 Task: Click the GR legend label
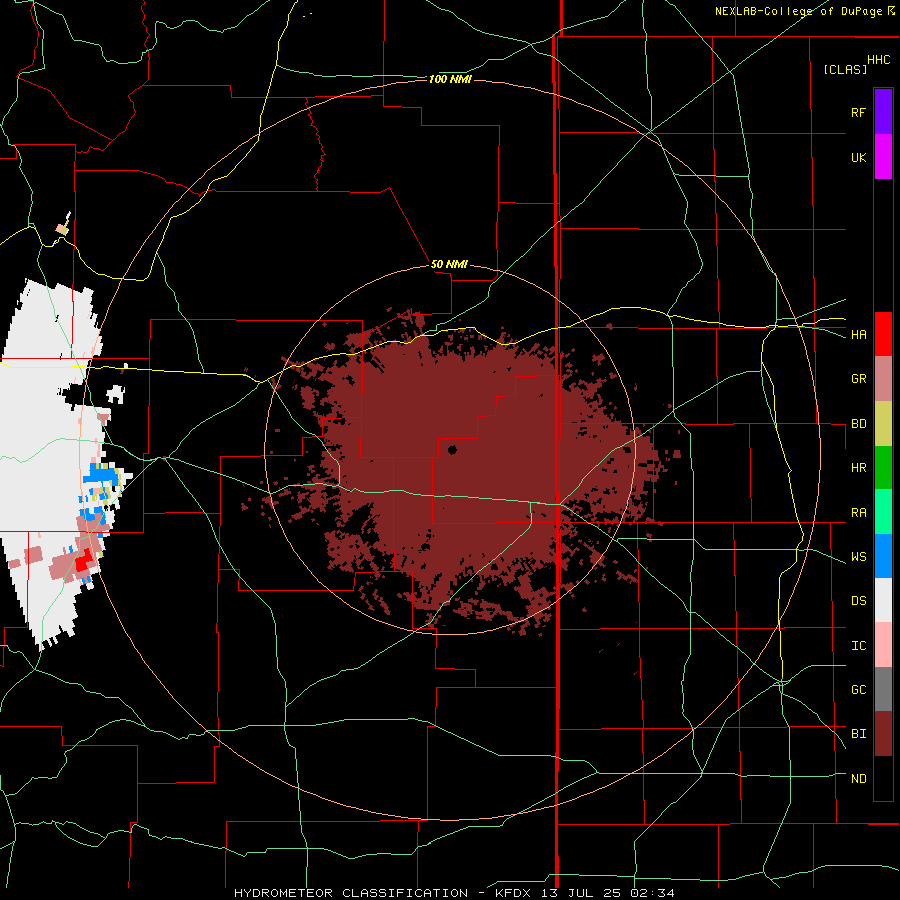coord(858,379)
